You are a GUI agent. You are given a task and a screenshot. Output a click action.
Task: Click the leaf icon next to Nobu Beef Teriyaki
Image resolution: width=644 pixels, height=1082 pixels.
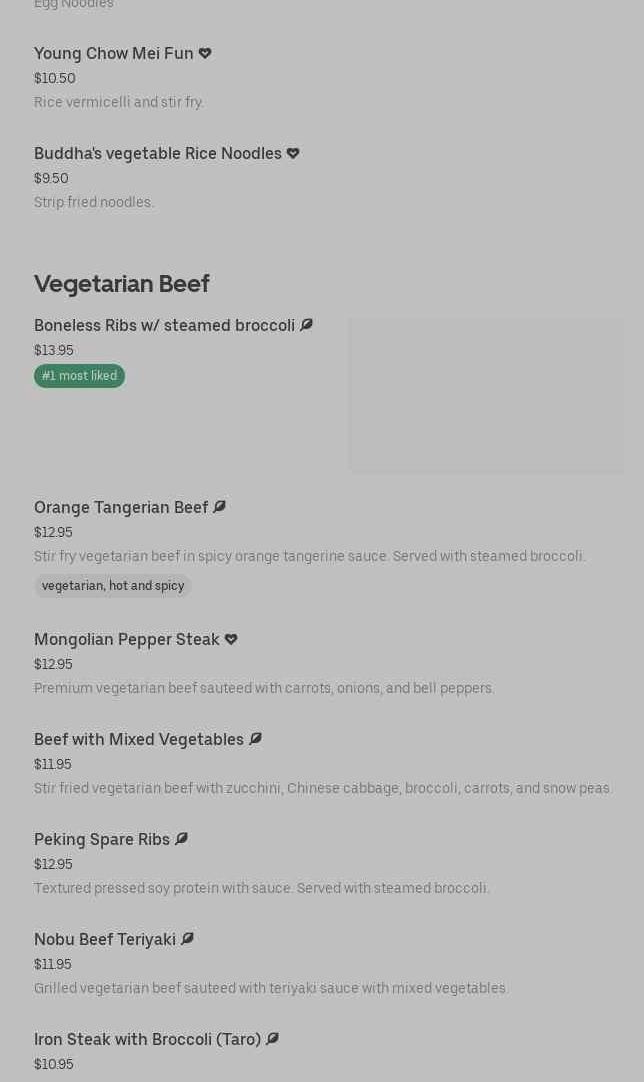(x=187, y=939)
